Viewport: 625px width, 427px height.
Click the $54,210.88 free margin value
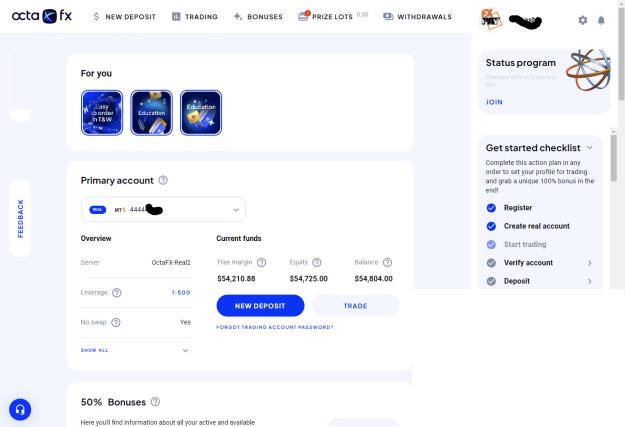236,279
